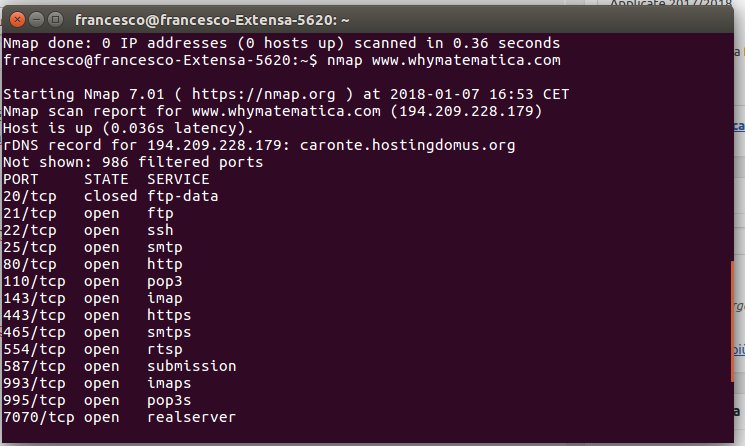This screenshot has width=745, height=446.
Task: Click the PORT column header
Action: [20, 179]
